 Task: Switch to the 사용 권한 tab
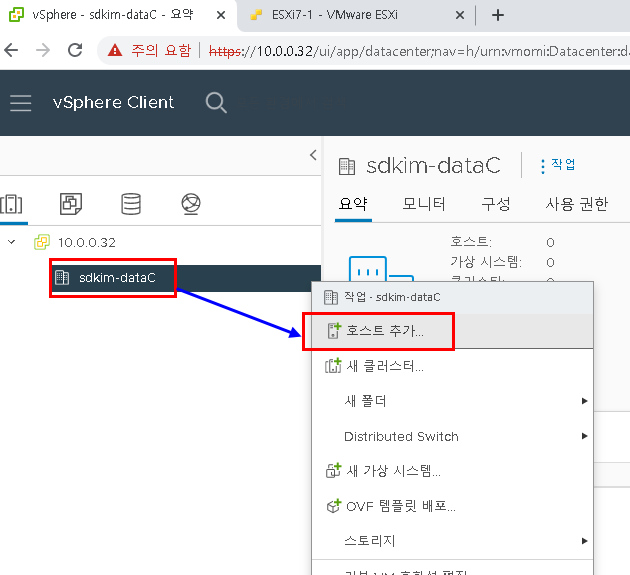point(577,204)
